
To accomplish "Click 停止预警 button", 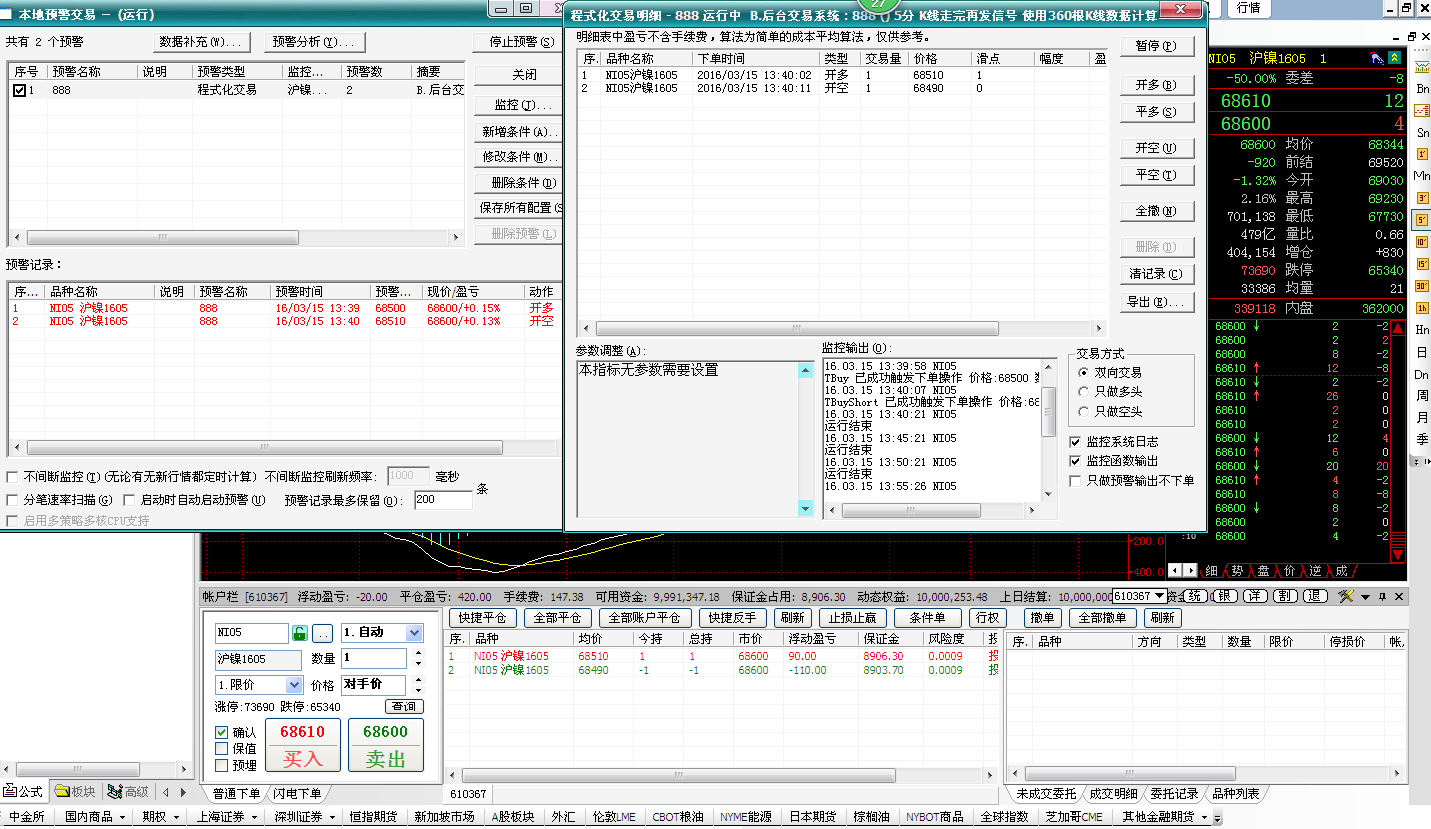I will [x=521, y=42].
